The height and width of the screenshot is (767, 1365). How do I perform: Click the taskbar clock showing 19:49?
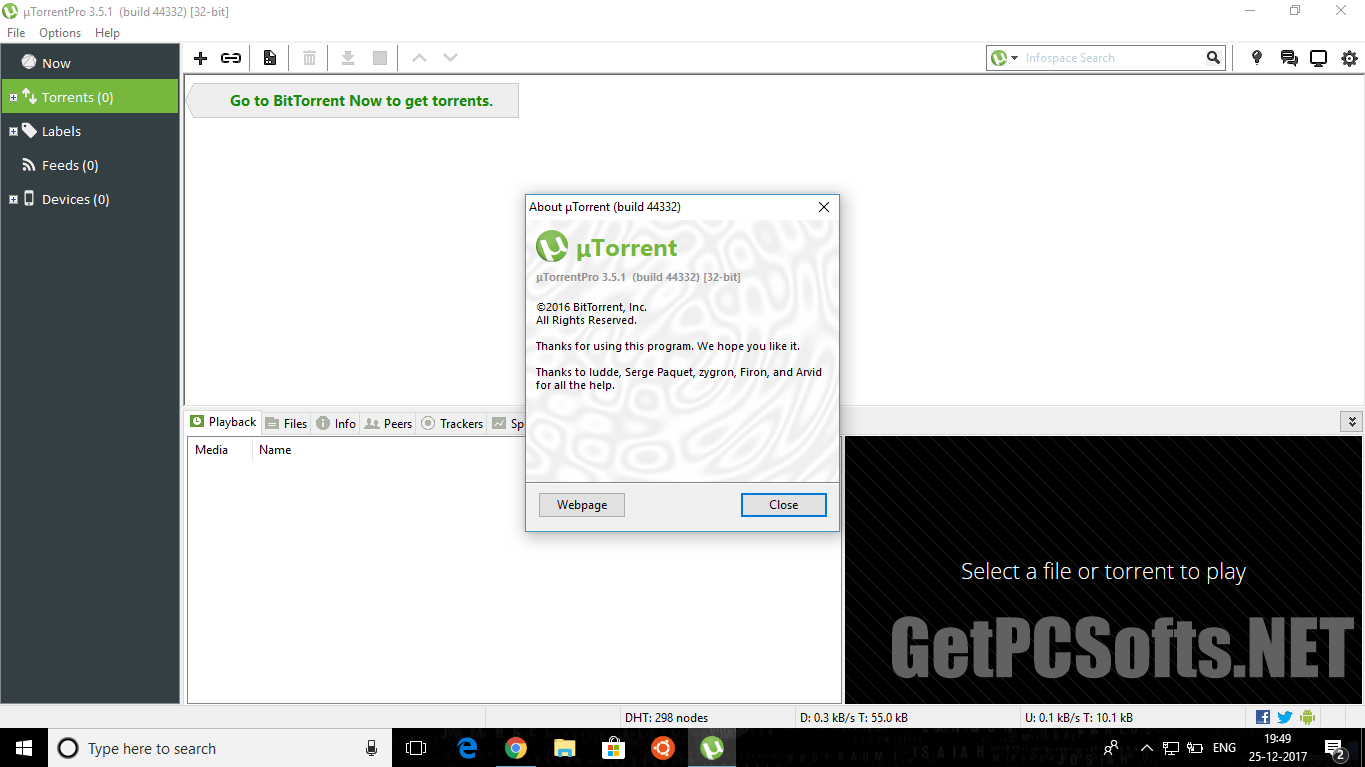tap(1277, 748)
